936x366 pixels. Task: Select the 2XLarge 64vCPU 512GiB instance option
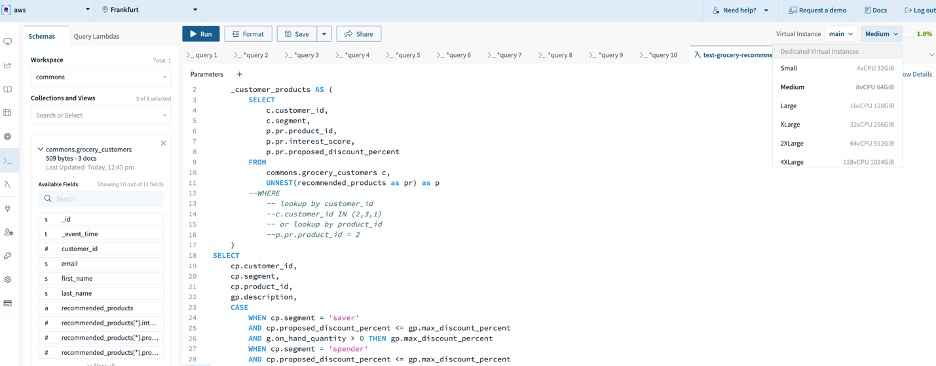837,143
